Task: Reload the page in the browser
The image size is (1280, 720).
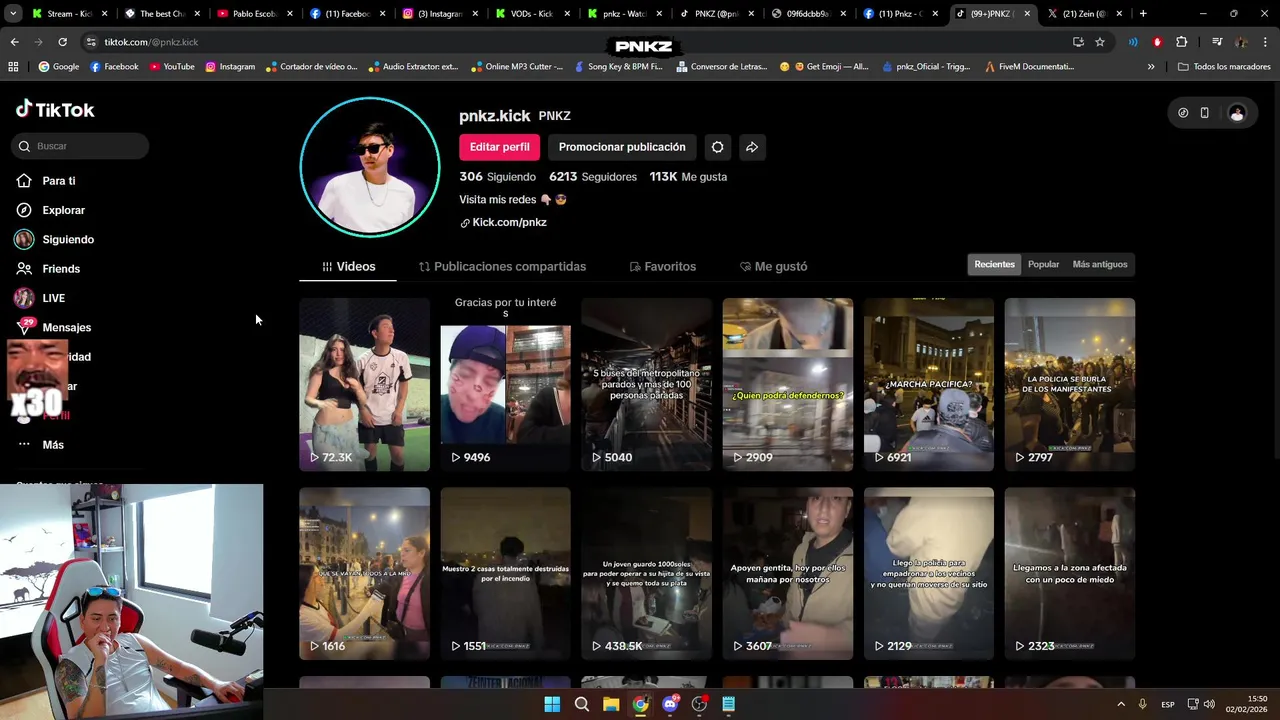Action: tap(62, 42)
